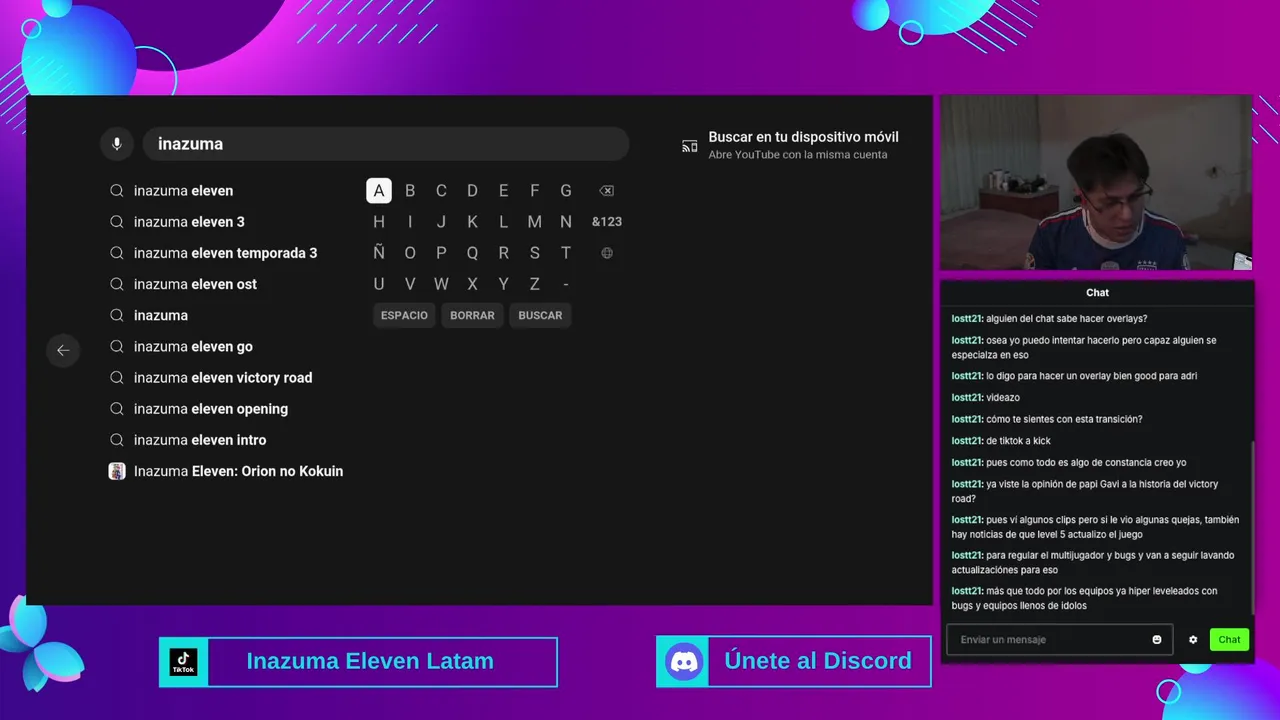Click the letter H key
This screenshot has width=1280, height=720.
point(379,222)
